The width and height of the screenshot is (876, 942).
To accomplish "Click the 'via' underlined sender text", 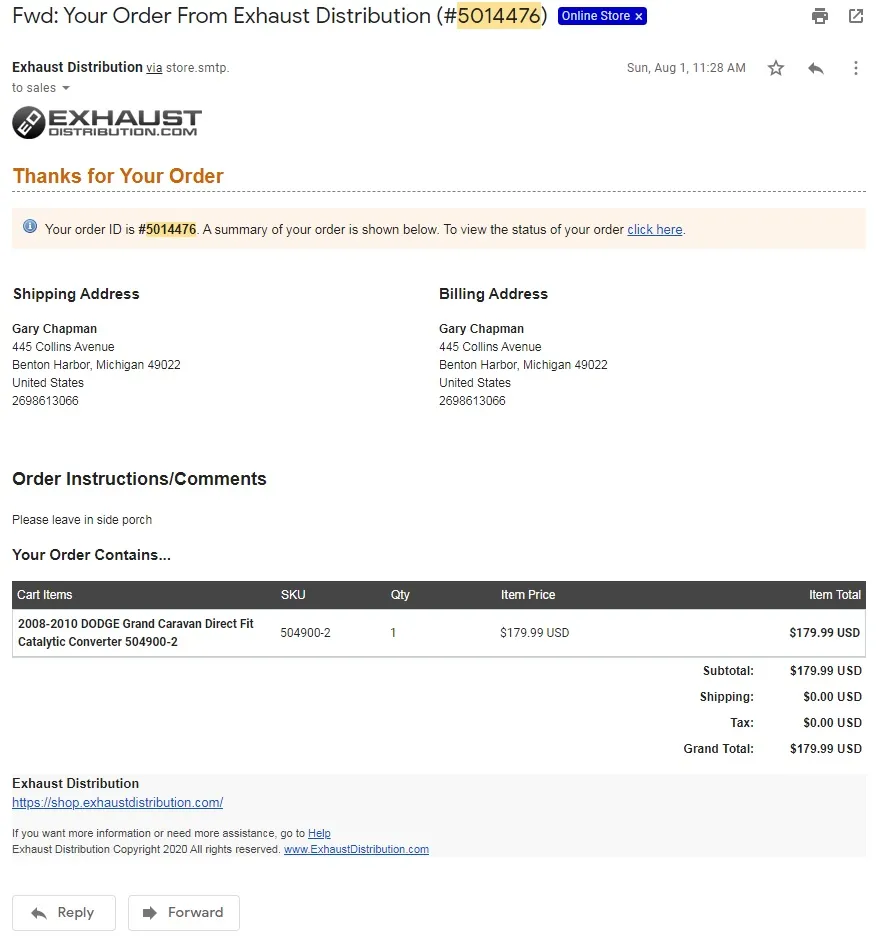I will tap(154, 68).
